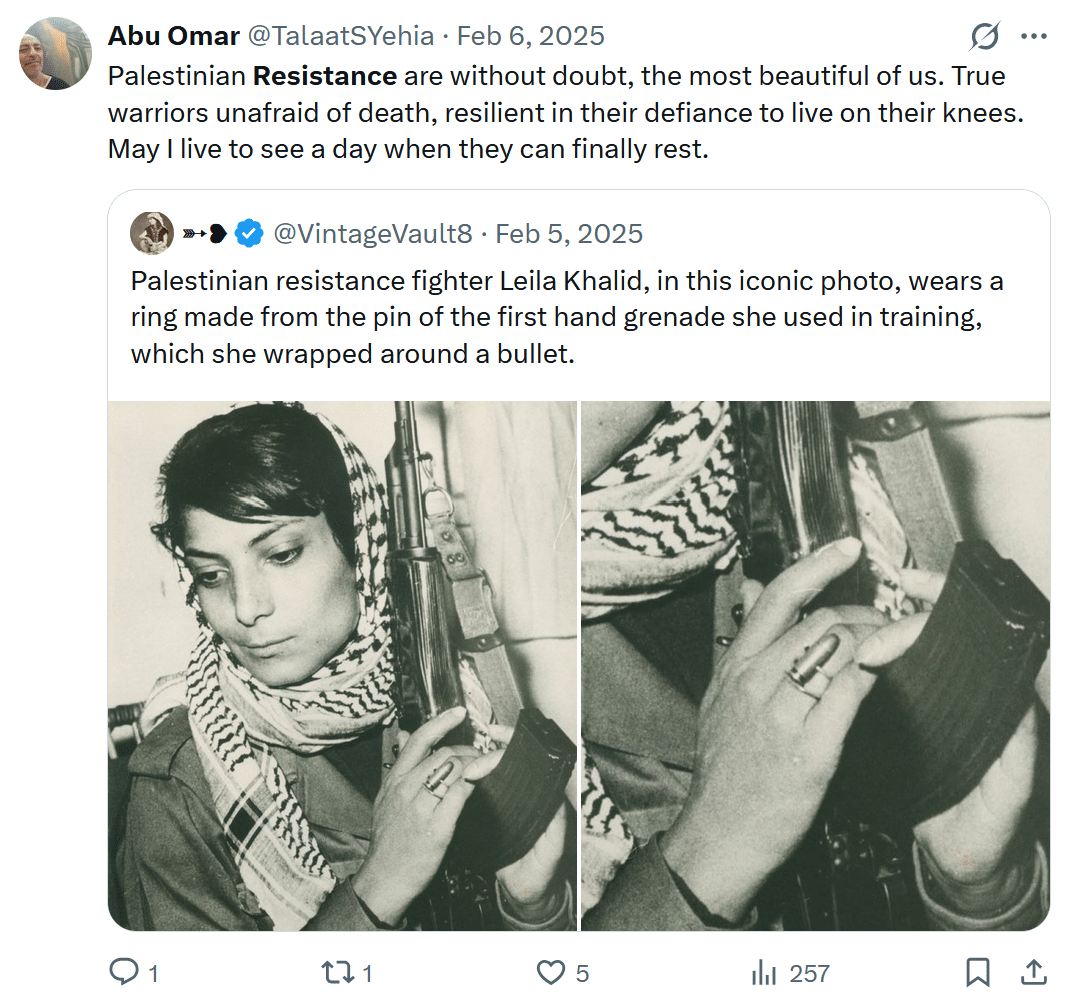
Task: Open the three-dot more options menu
Action: coord(1033,36)
